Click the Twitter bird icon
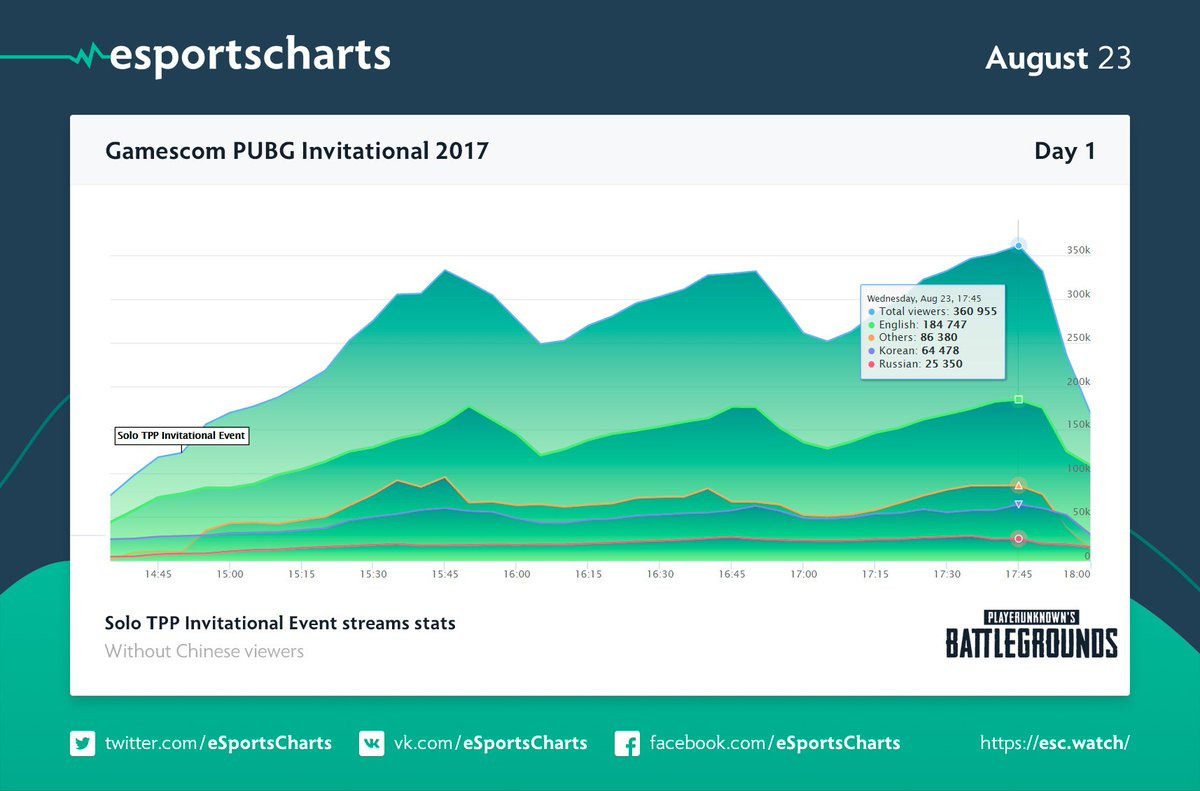This screenshot has height=791, width=1200. [x=82, y=743]
